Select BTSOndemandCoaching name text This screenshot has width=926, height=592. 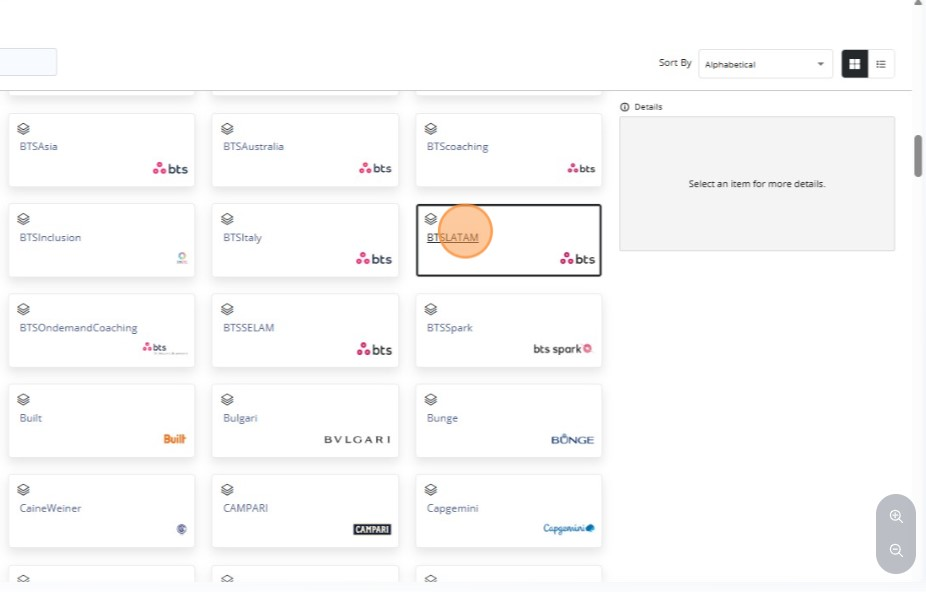tap(79, 328)
